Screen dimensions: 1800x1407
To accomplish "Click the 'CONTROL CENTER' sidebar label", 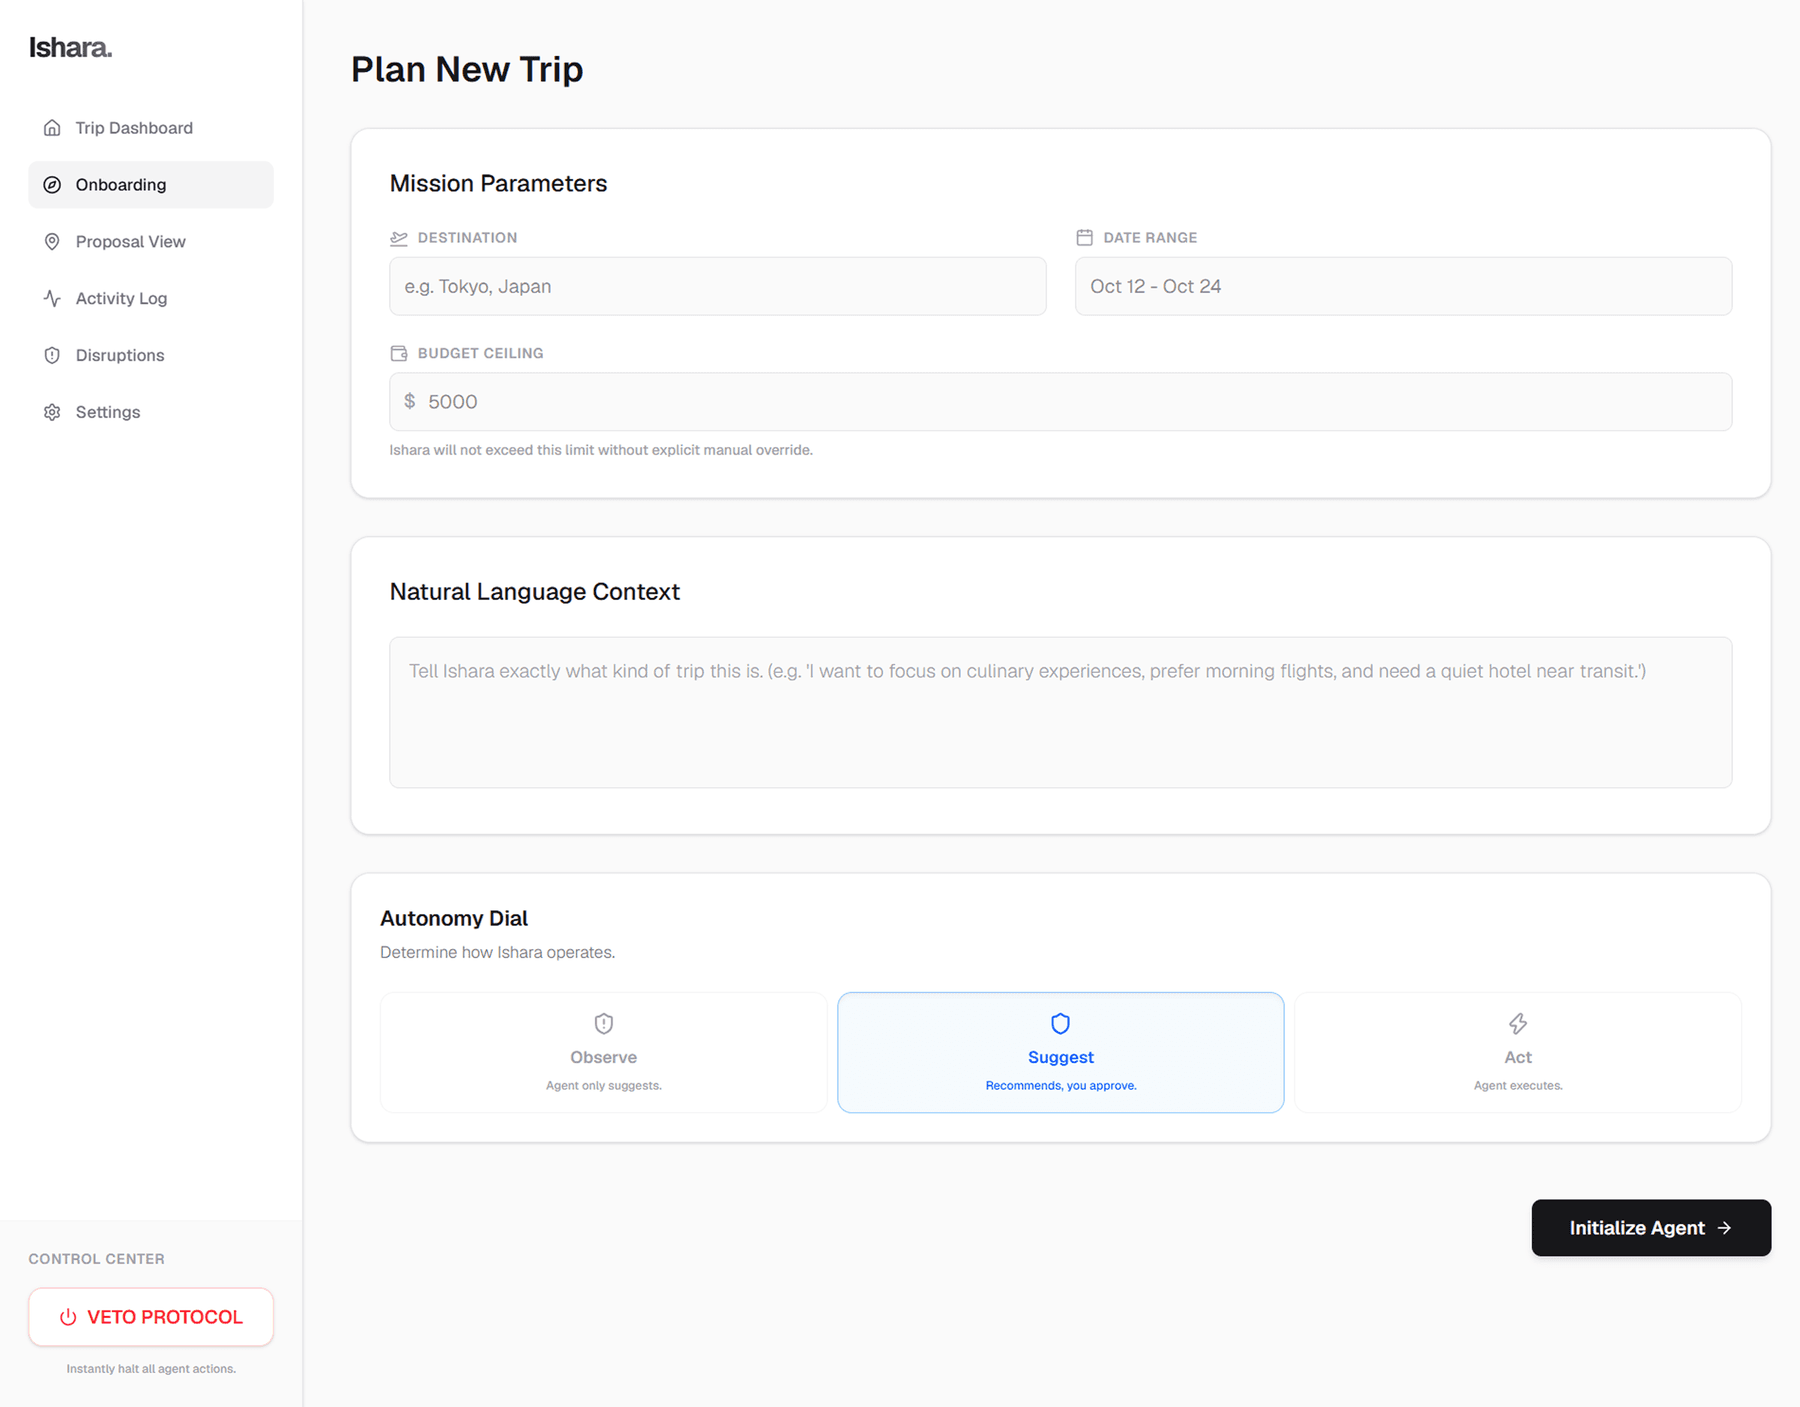I will coord(96,1259).
